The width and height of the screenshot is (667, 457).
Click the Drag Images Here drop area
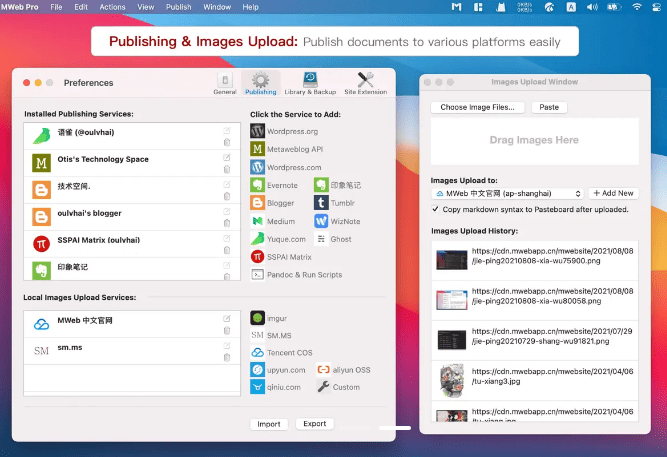[x=534, y=141]
